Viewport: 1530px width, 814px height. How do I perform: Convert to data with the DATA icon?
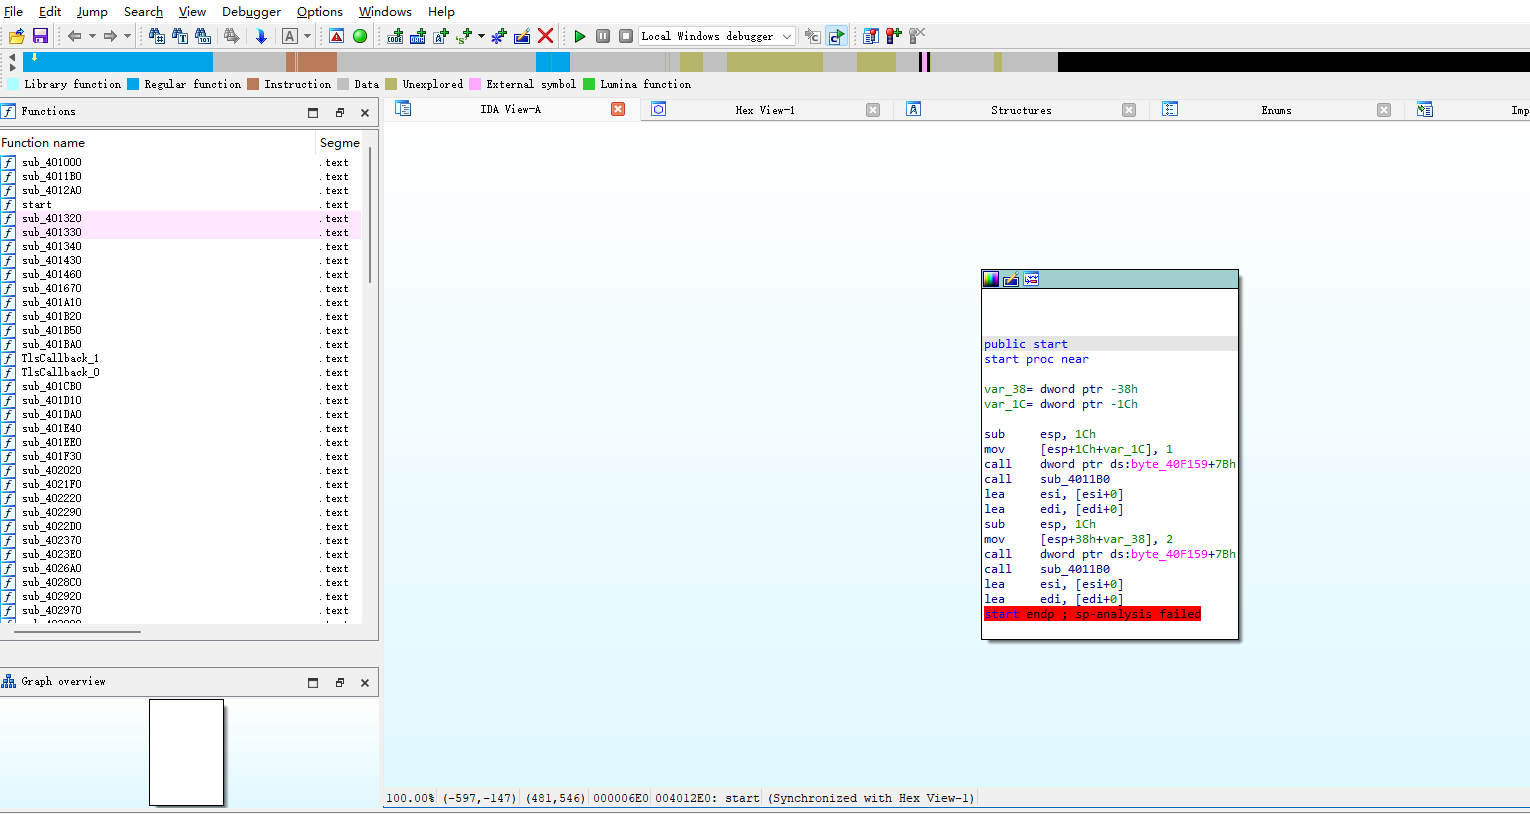(x=418, y=36)
